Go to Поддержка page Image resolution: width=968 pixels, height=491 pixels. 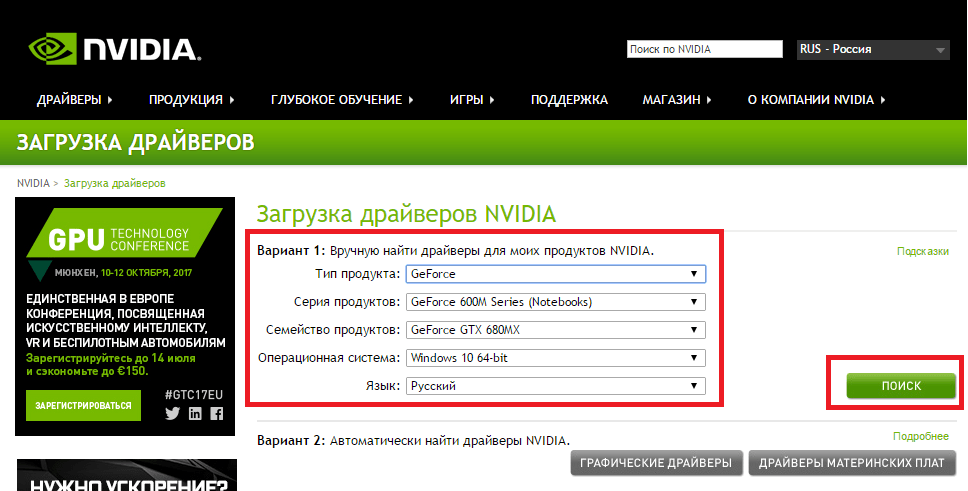pyautogui.click(x=569, y=99)
